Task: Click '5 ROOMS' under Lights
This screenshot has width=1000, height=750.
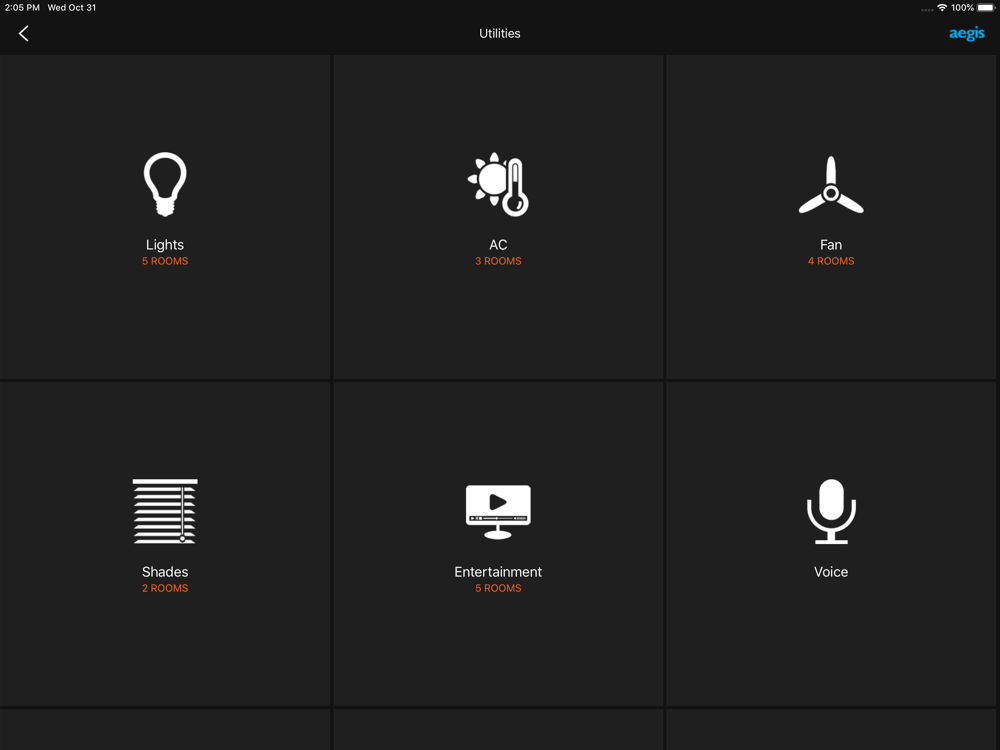Action: pos(165,261)
